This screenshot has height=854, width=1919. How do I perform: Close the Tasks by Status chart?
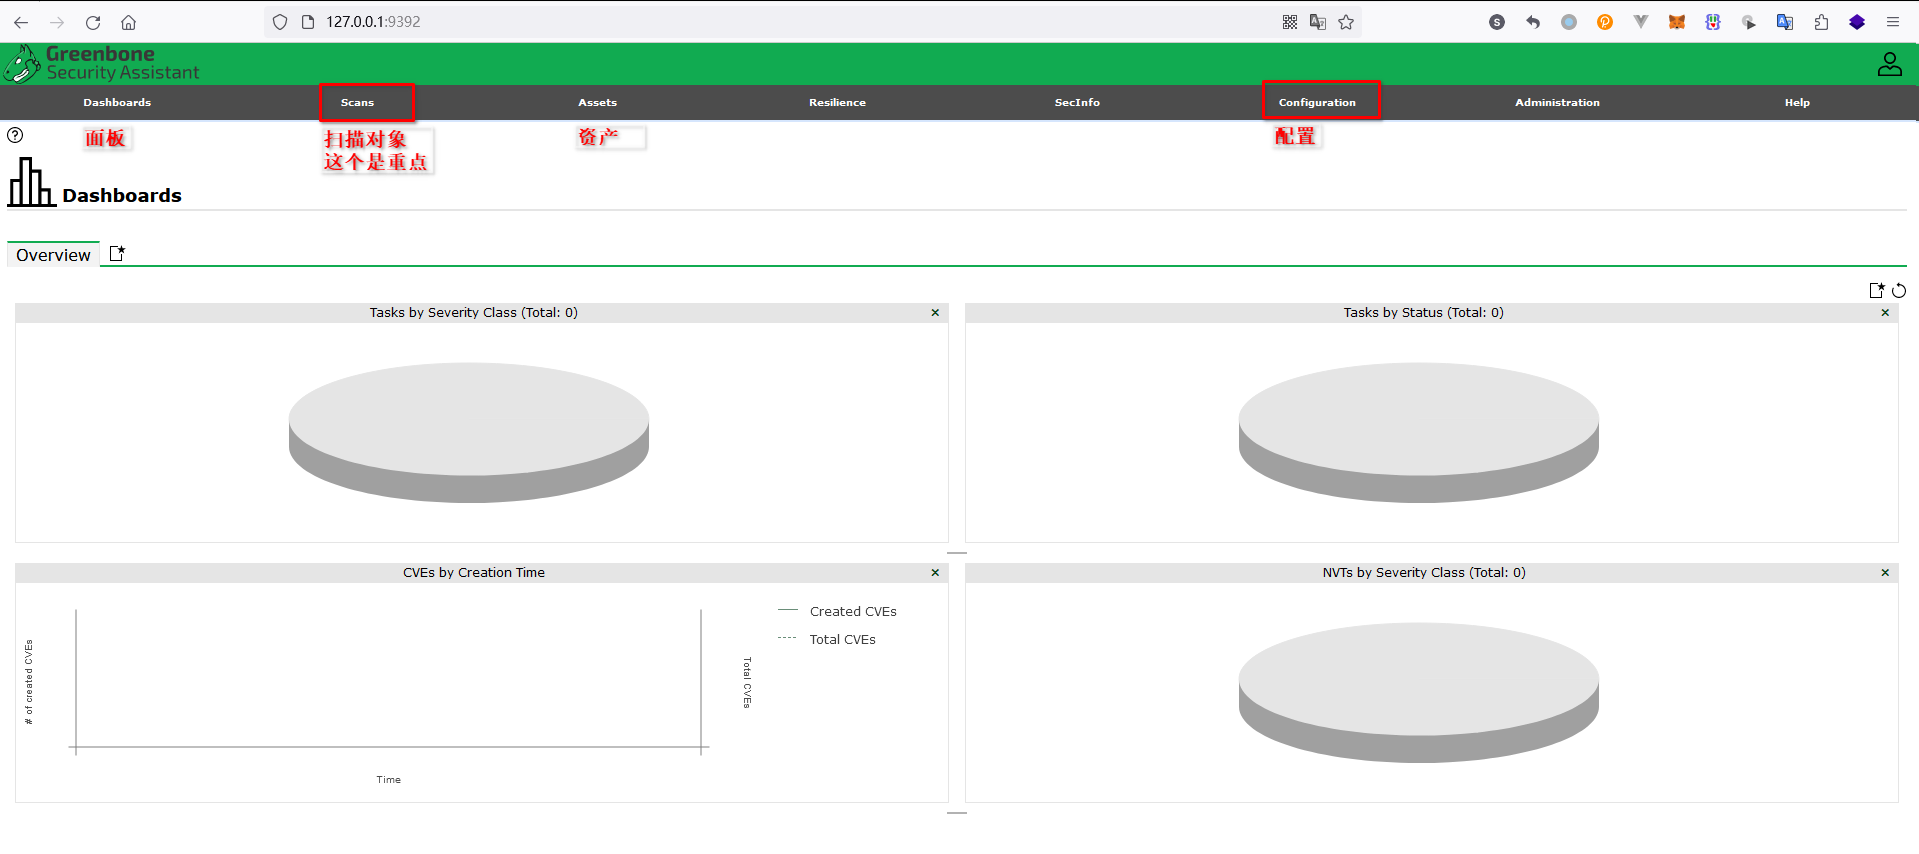coord(1885,313)
